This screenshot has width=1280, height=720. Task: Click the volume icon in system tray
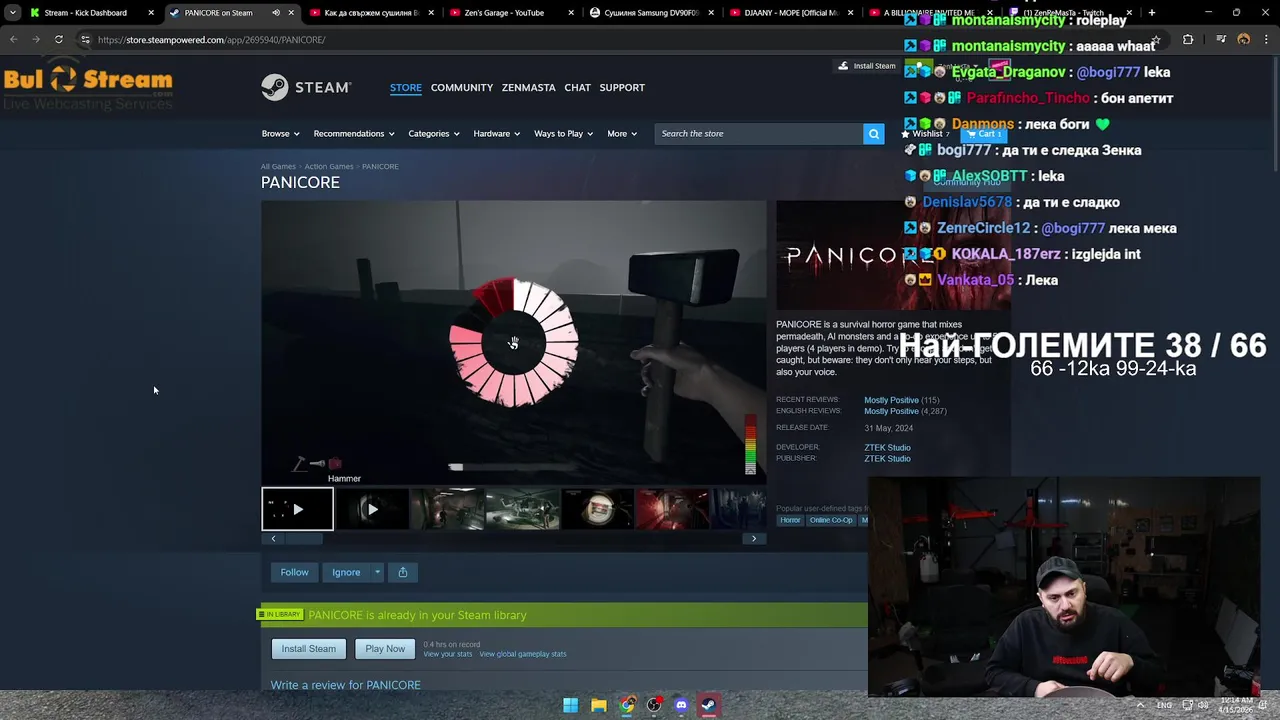click(1203, 705)
